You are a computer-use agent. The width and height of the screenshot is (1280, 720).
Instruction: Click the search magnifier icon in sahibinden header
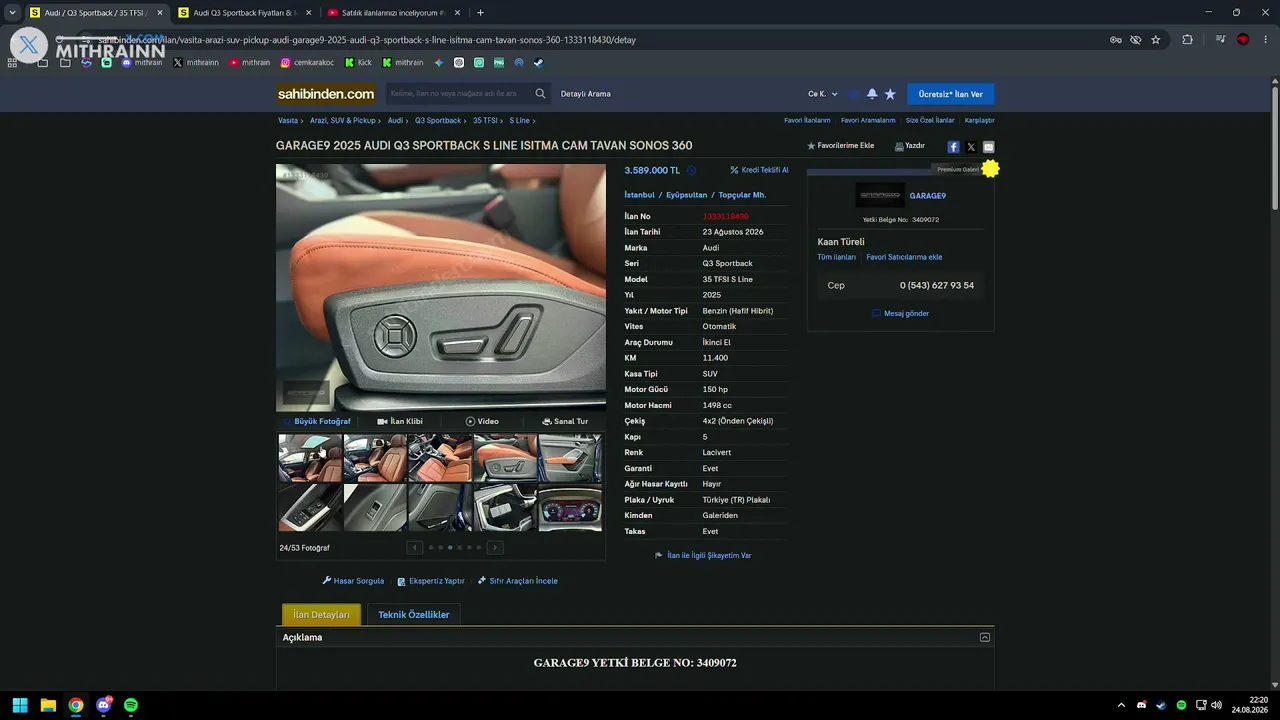(541, 94)
